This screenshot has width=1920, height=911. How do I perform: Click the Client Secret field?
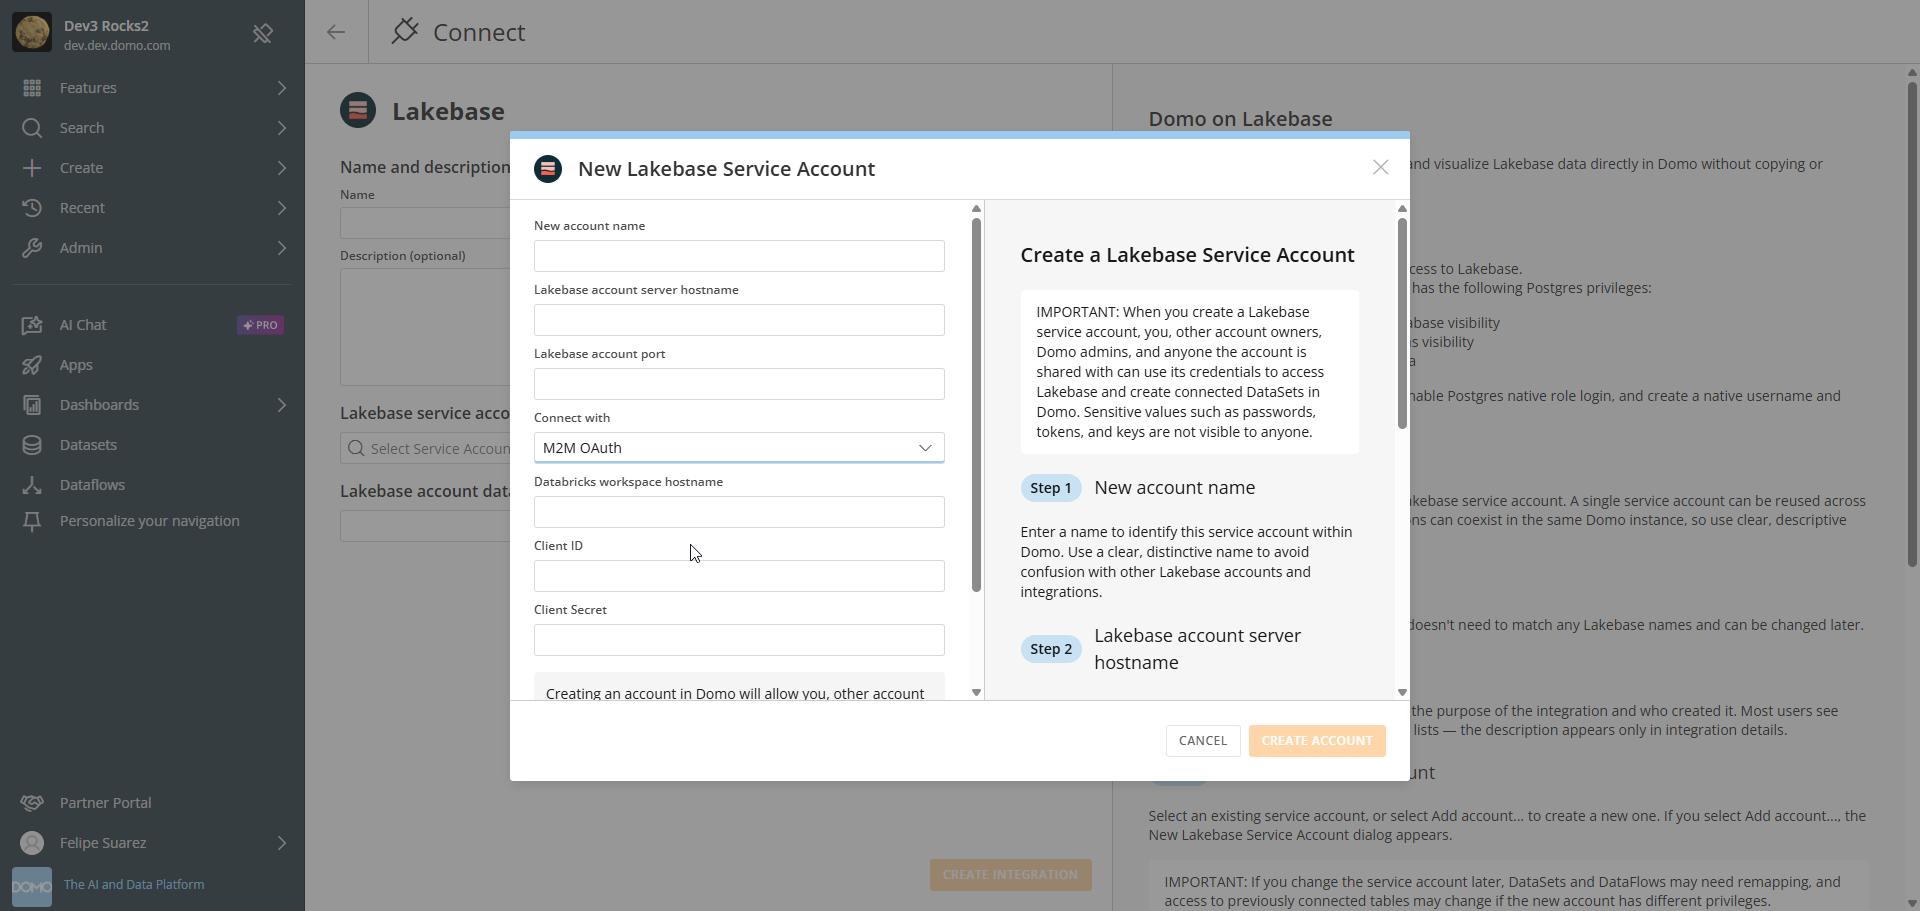point(739,640)
